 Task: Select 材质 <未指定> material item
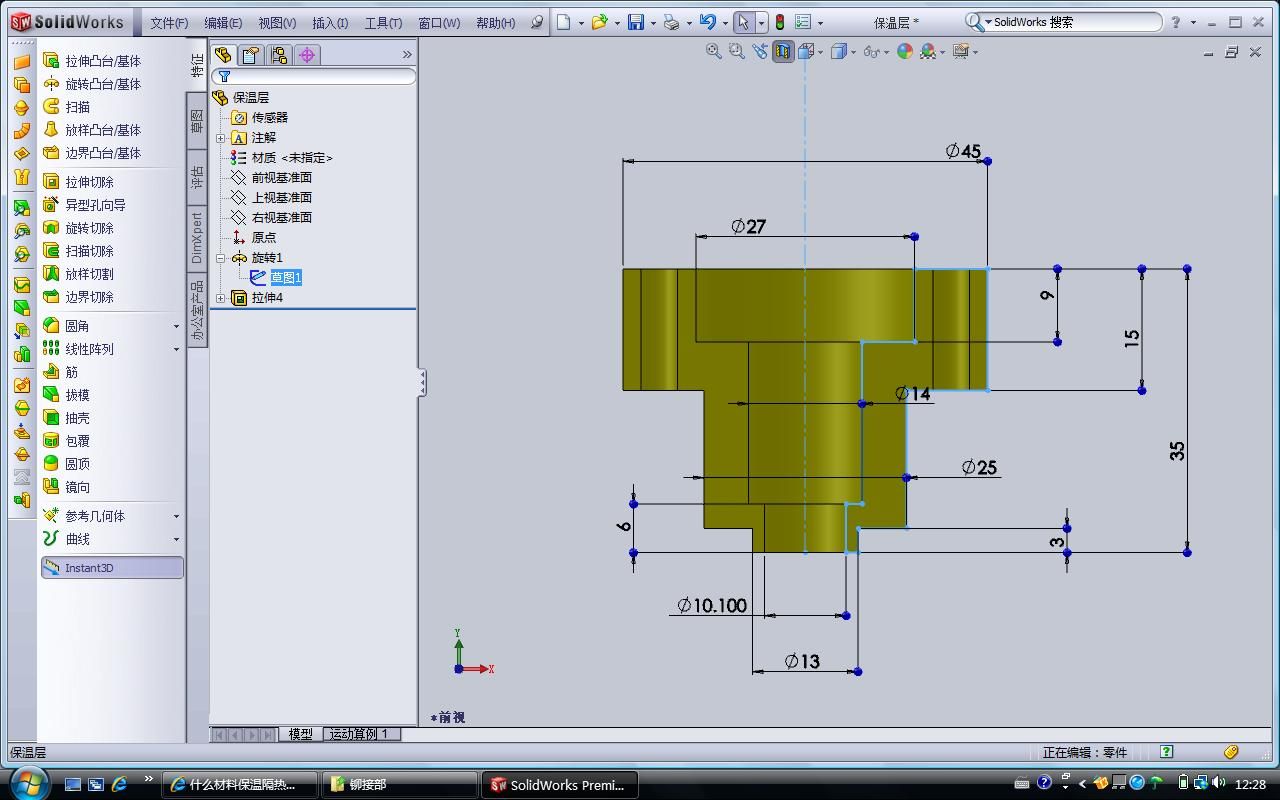[x=292, y=158]
